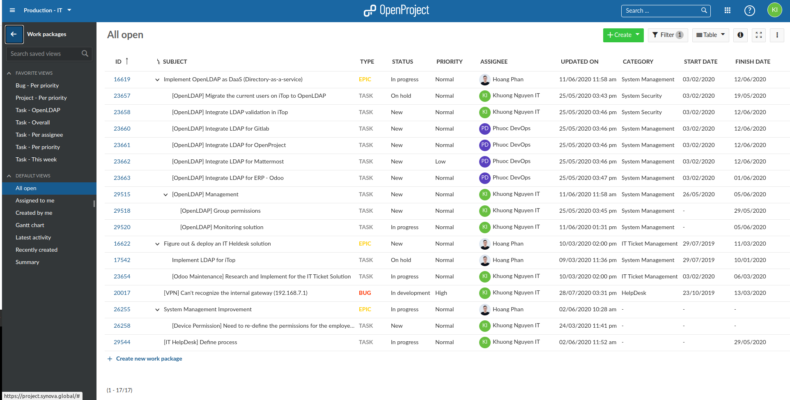Toggle the Filter panel
The height and width of the screenshot is (400, 790).
[667, 35]
